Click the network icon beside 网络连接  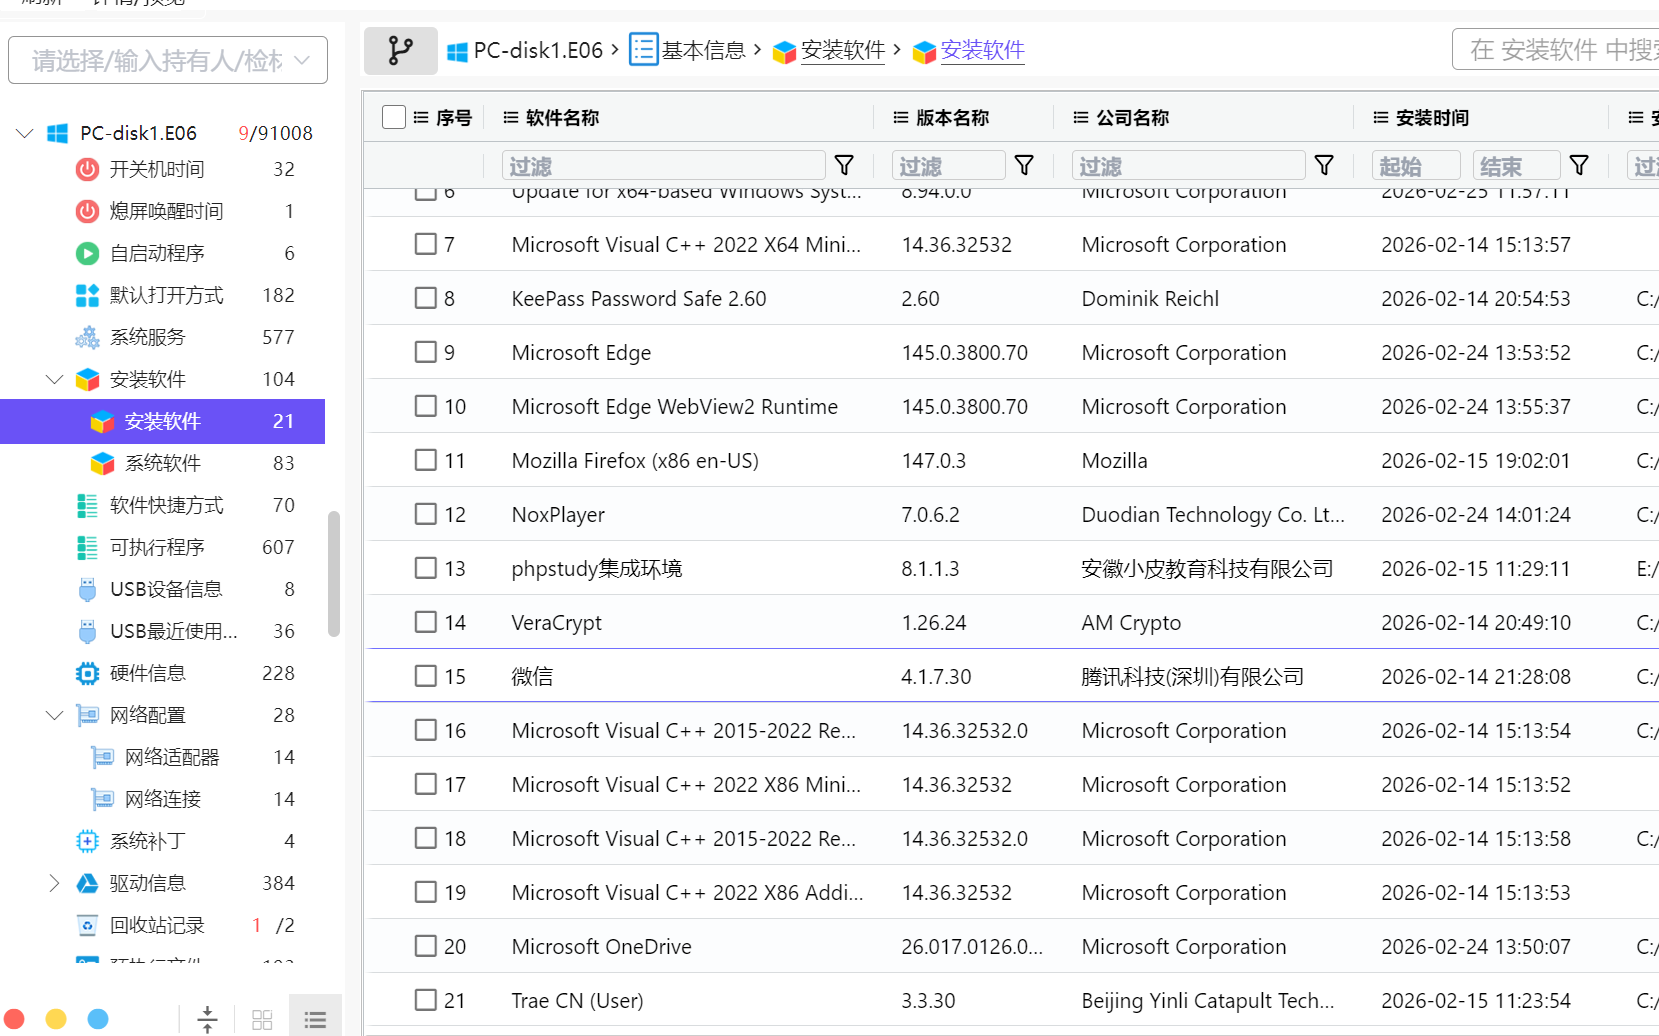pos(103,799)
